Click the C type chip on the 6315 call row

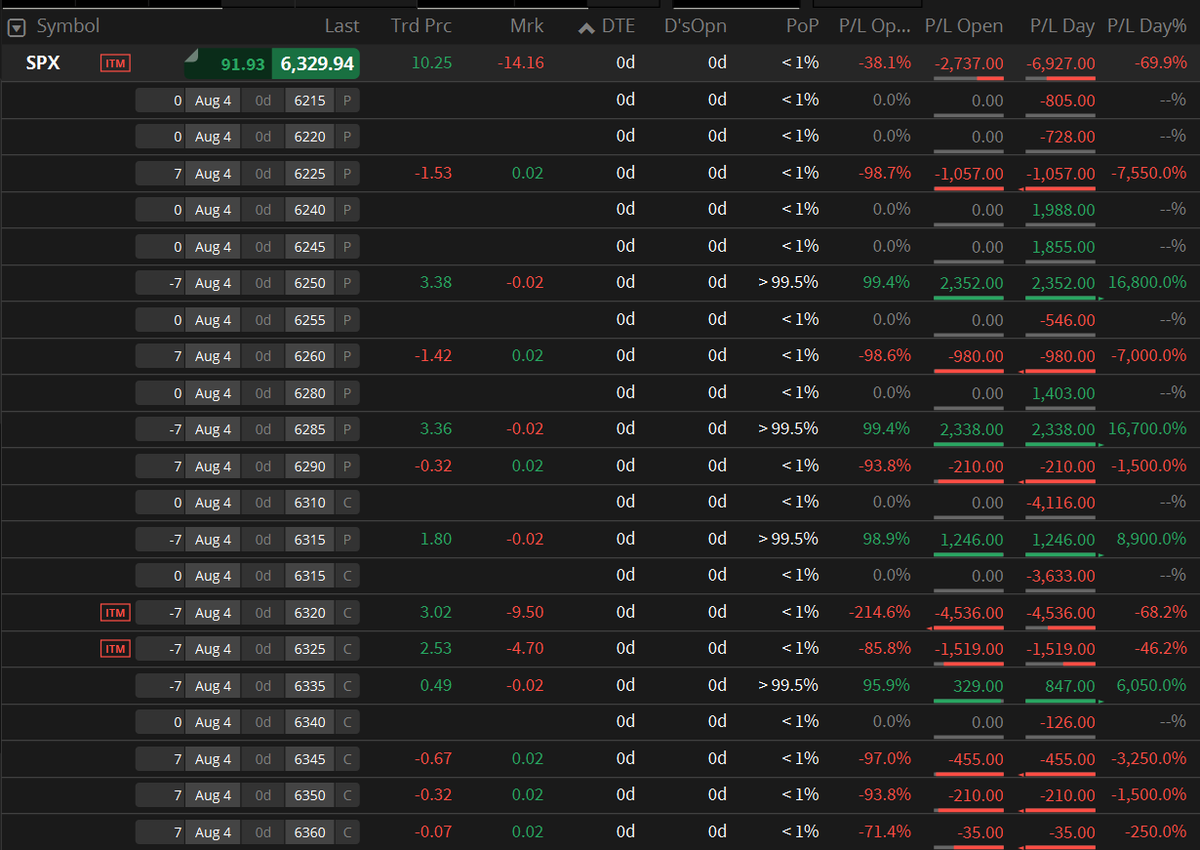[x=348, y=576]
